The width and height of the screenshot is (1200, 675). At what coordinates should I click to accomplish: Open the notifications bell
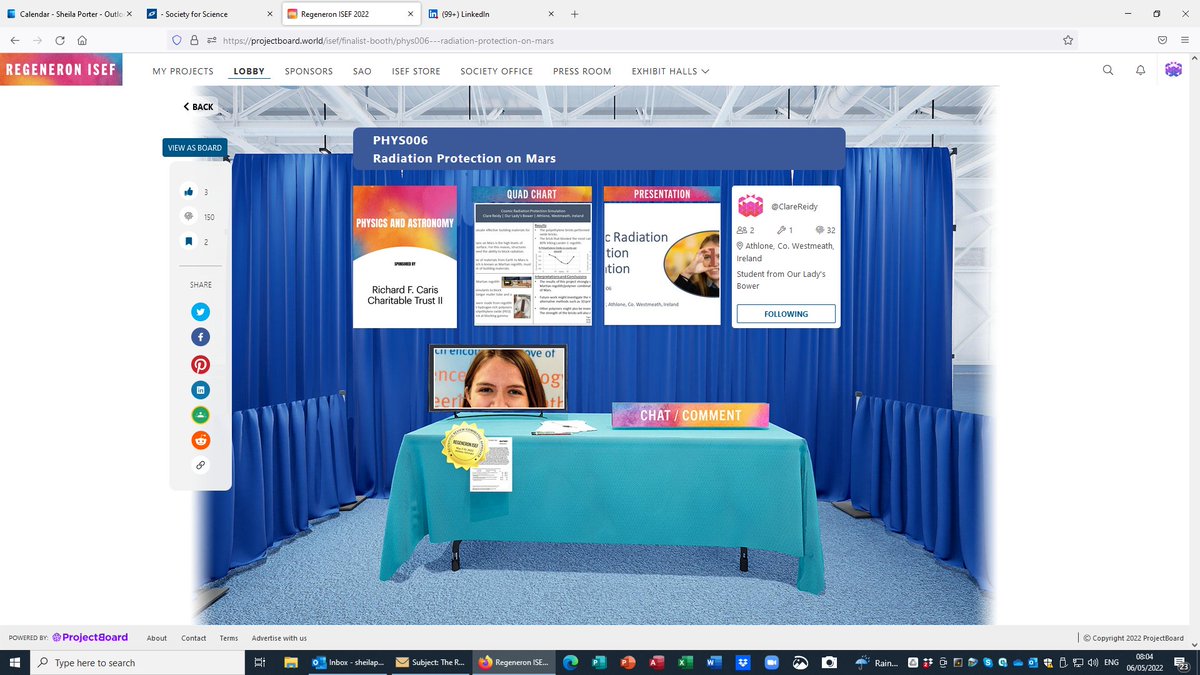click(x=1140, y=70)
